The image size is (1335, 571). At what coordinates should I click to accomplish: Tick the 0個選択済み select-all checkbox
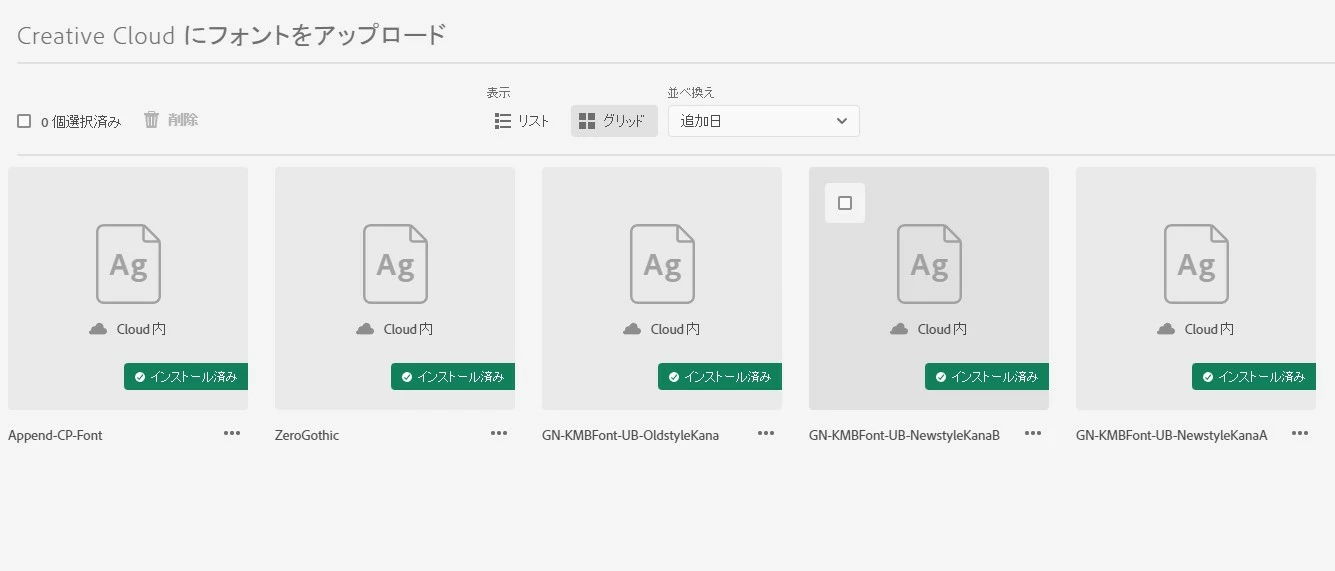coord(24,121)
